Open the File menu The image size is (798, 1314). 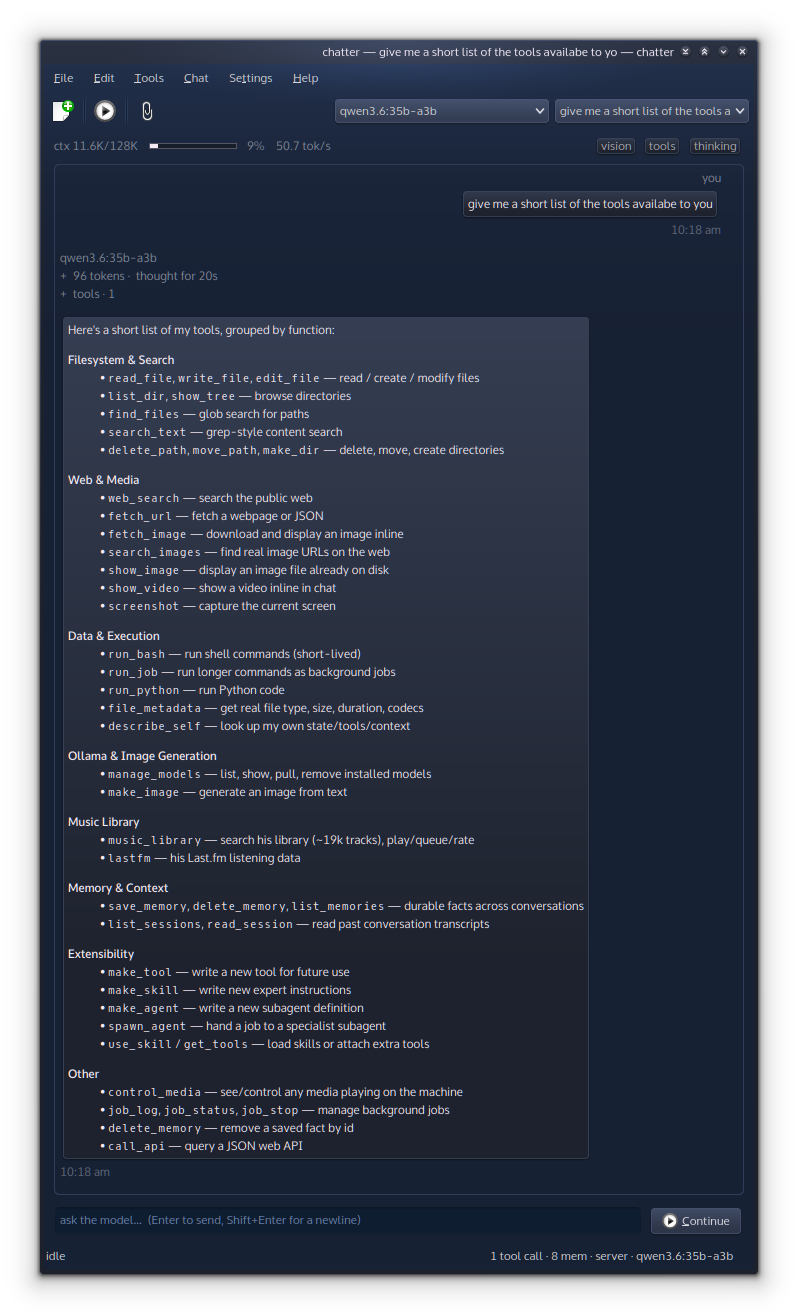click(63, 78)
